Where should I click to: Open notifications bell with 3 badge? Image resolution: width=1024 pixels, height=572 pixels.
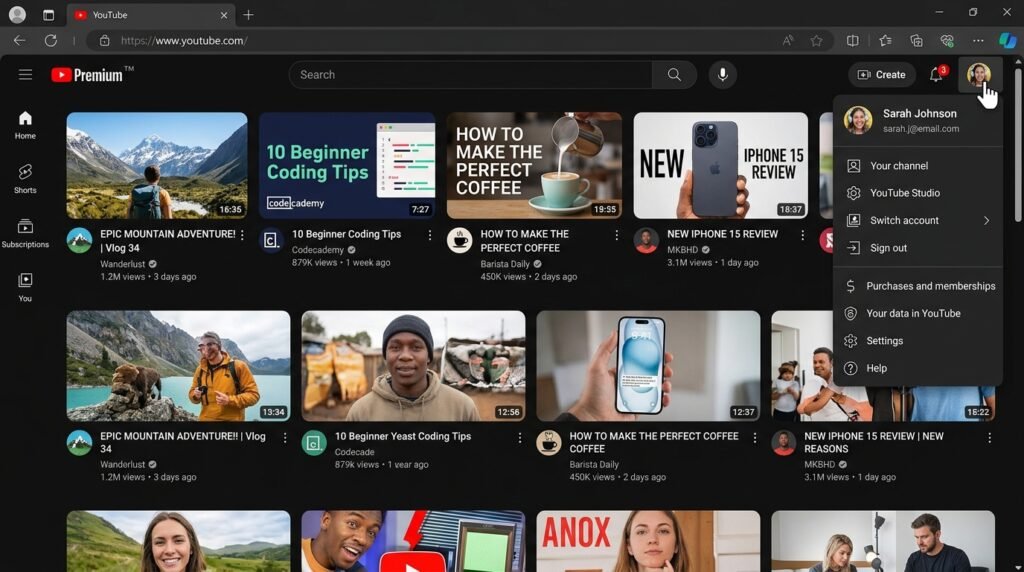tap(936, 74)
